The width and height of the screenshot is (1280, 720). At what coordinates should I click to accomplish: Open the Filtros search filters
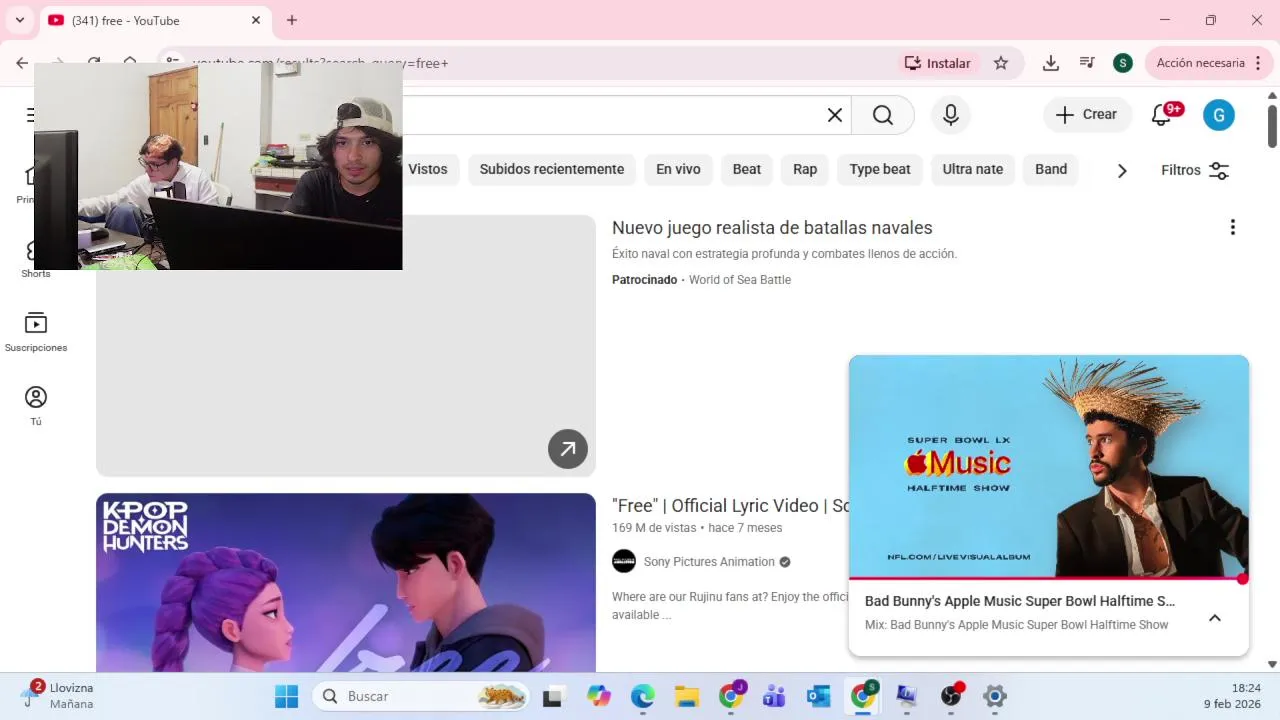coord(1195,170)
